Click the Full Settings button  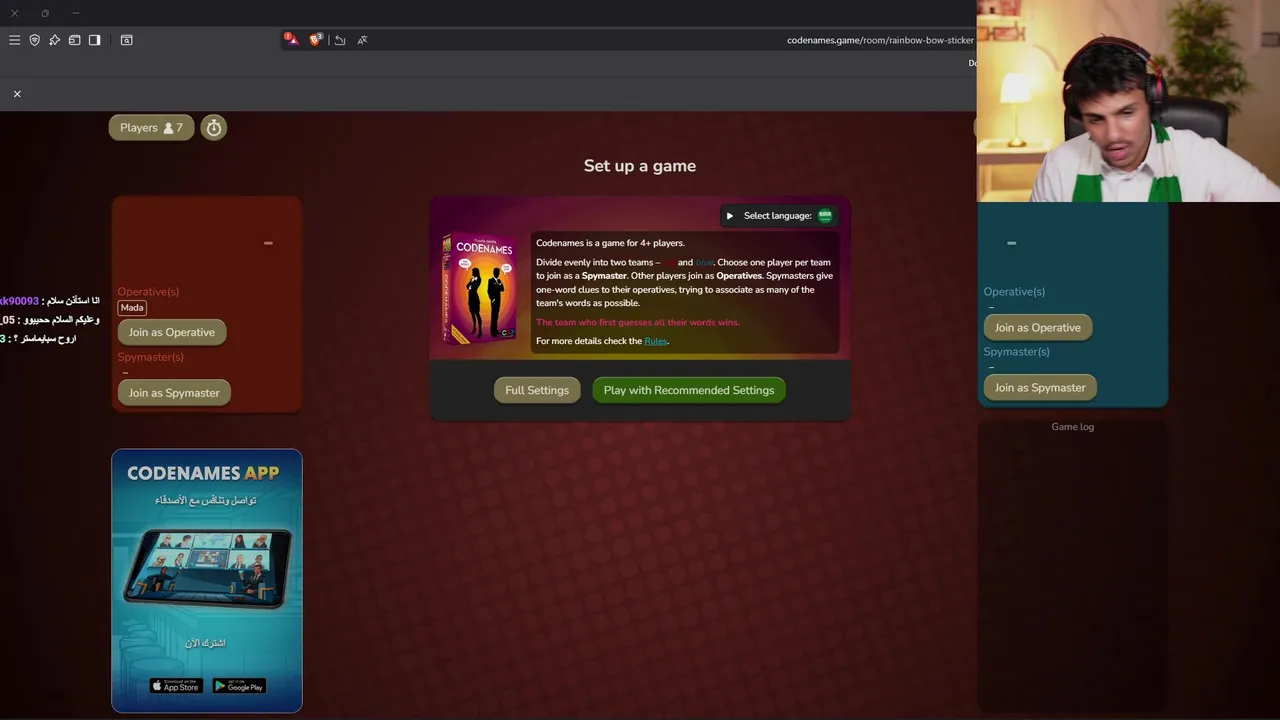click(x=537, y=390)
